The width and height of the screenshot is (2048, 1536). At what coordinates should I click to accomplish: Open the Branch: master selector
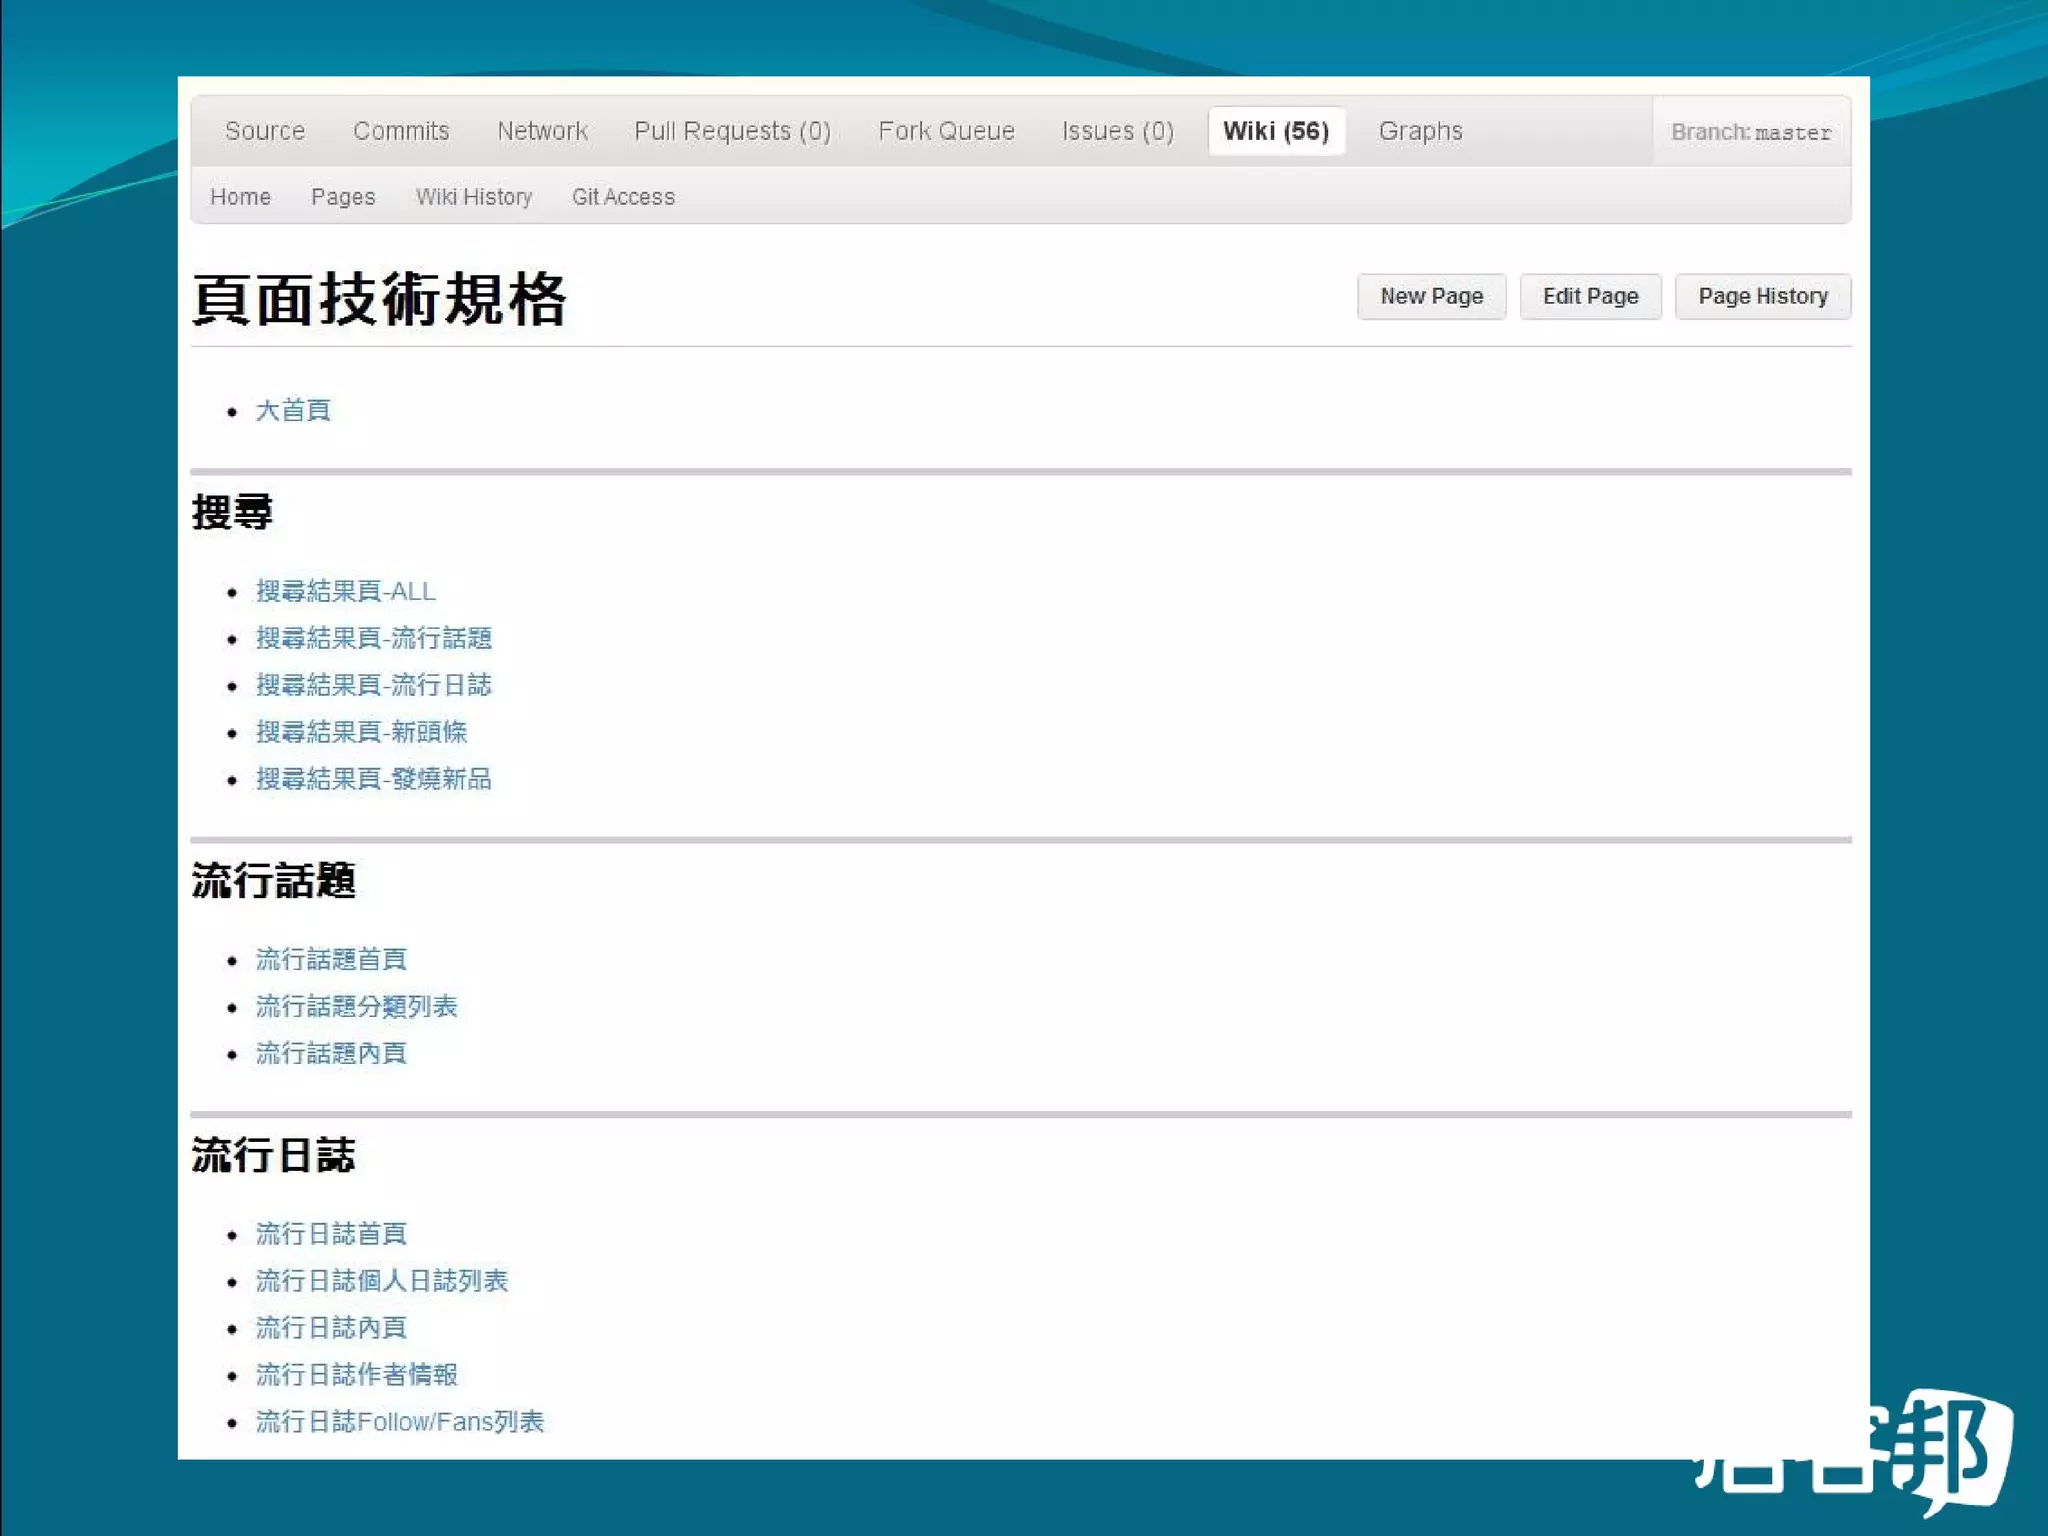click(x=1750, y=132)
